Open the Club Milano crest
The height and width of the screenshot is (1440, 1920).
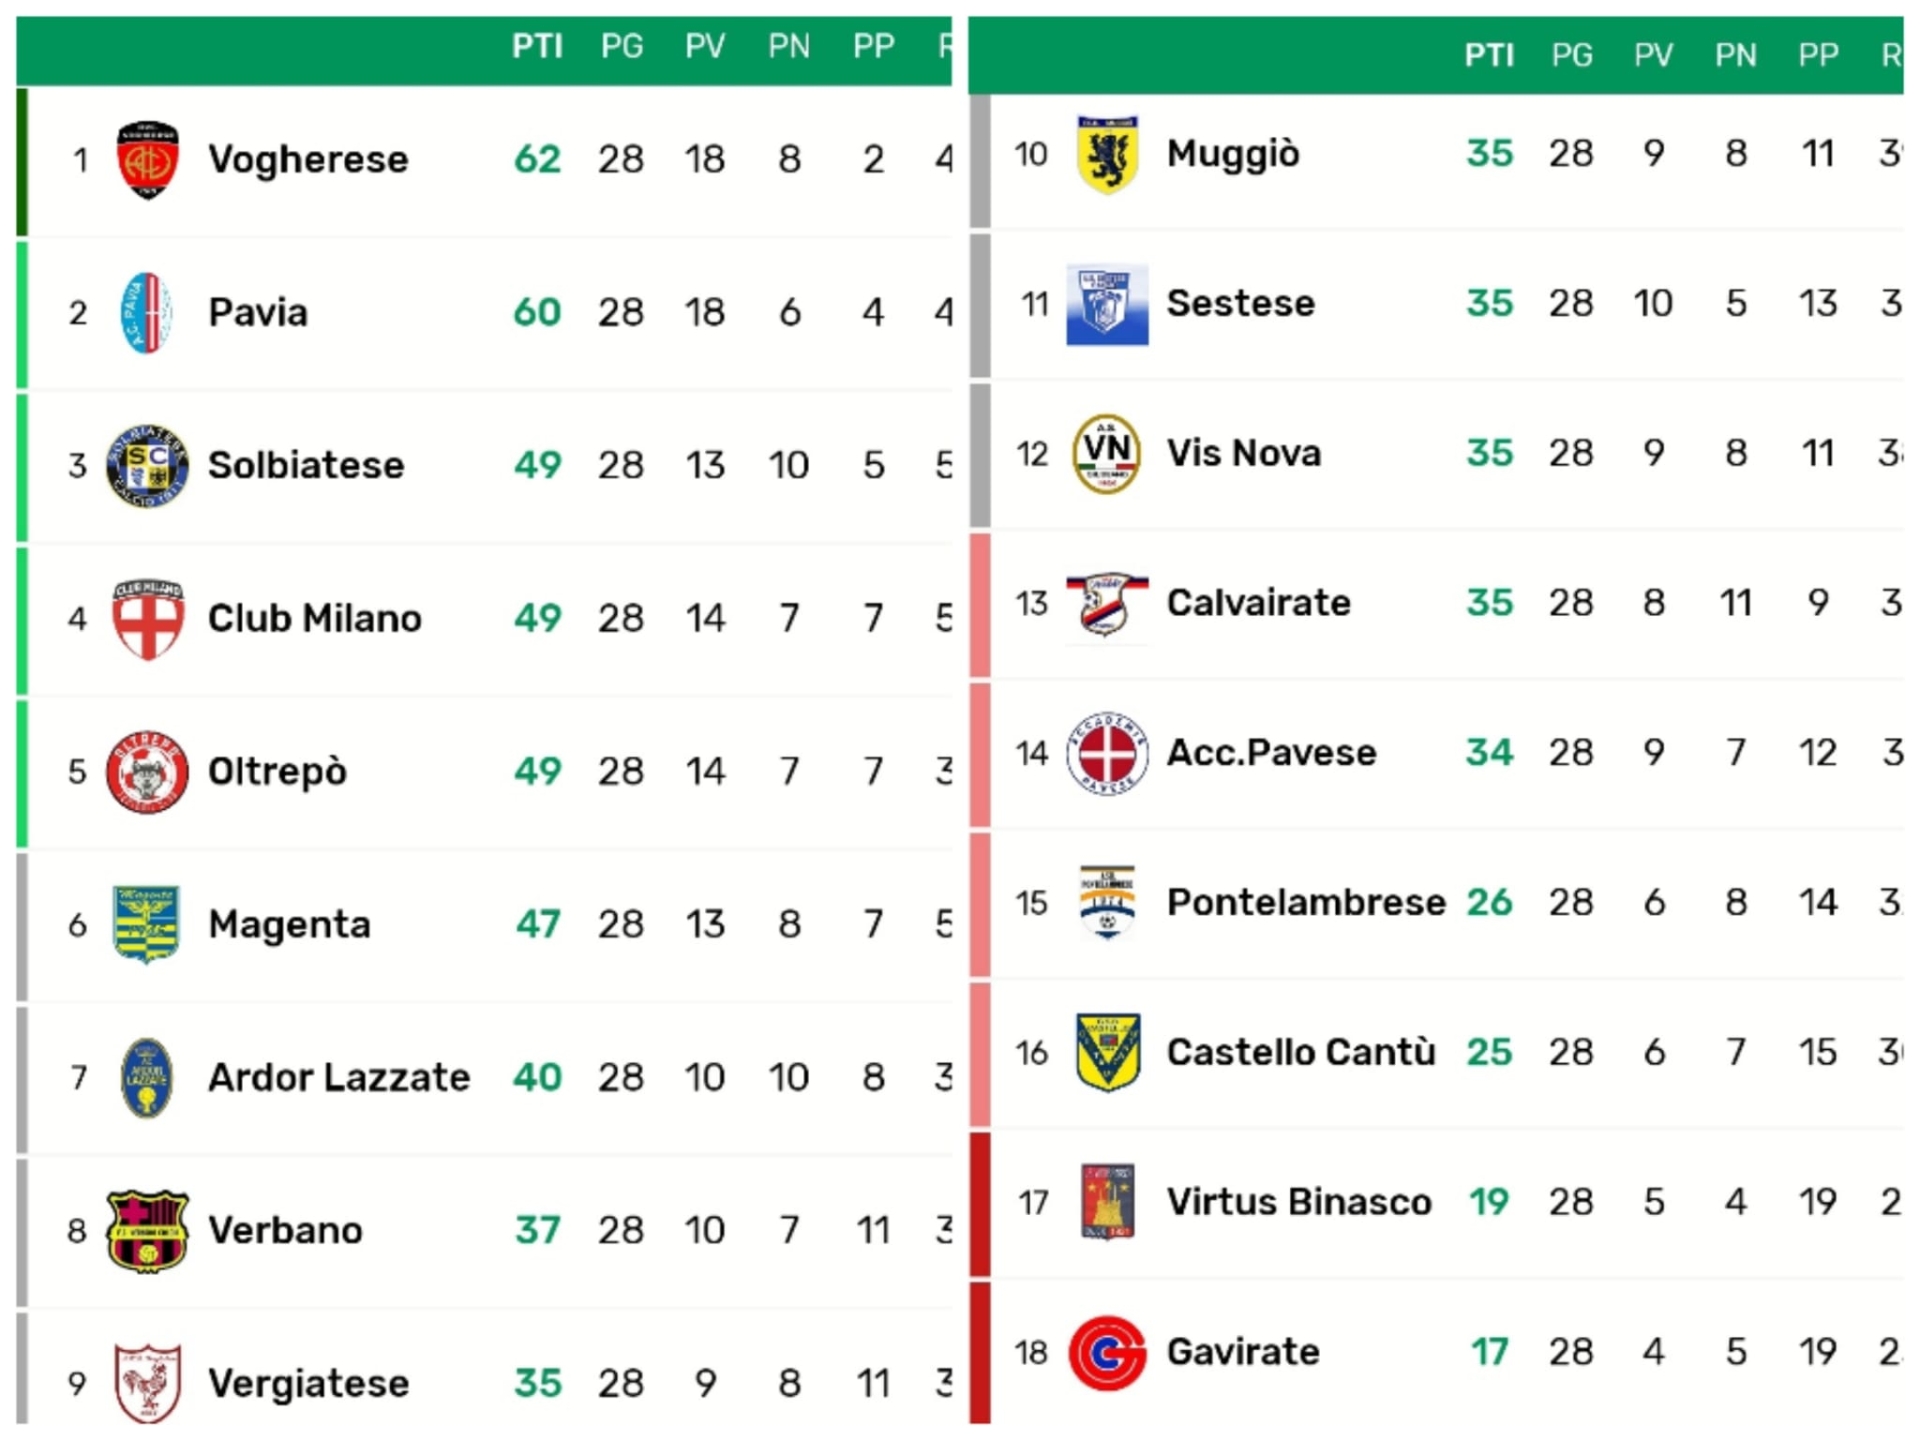pyautogui.click(x=147, y=619)
